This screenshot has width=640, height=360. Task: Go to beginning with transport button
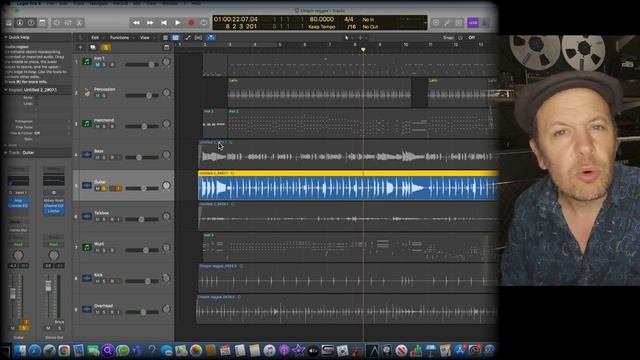tap(164, 23)
